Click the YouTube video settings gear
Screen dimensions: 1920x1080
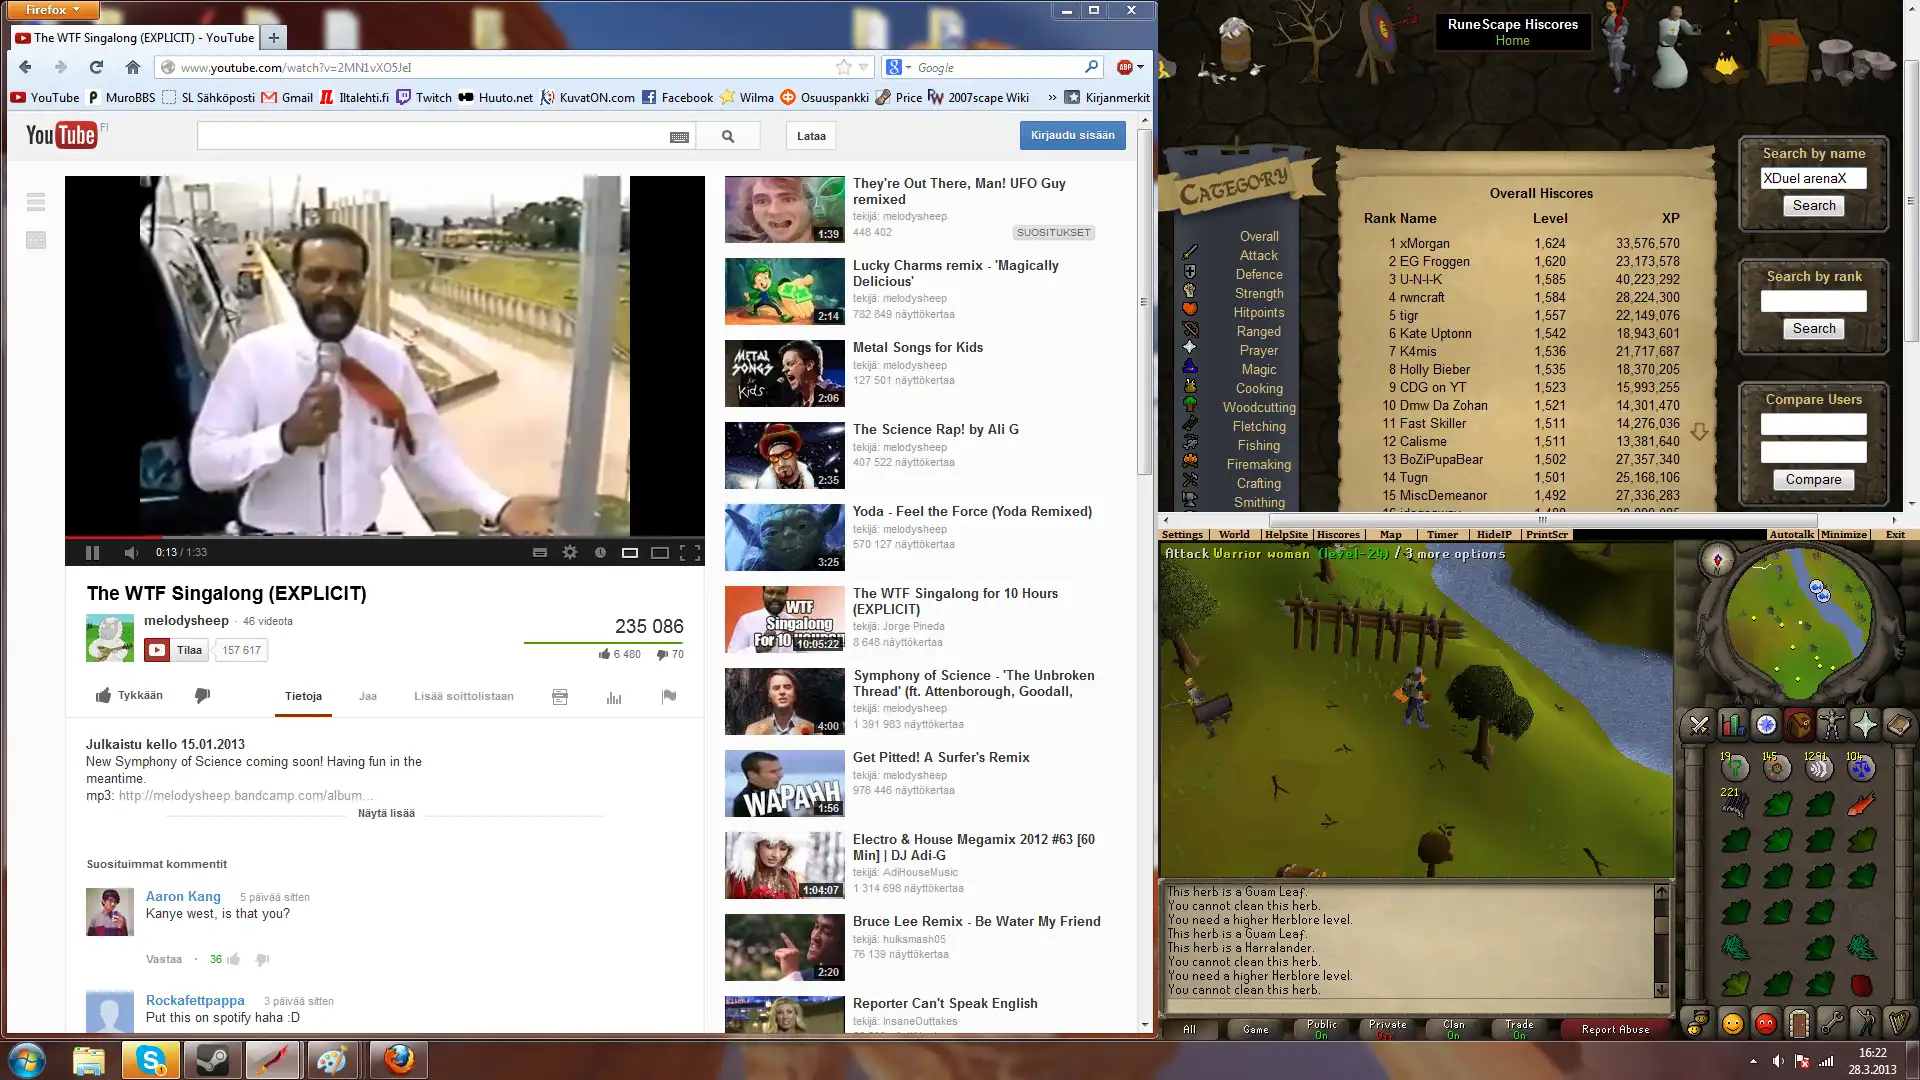pyautogui.click(x=570, y=552)
